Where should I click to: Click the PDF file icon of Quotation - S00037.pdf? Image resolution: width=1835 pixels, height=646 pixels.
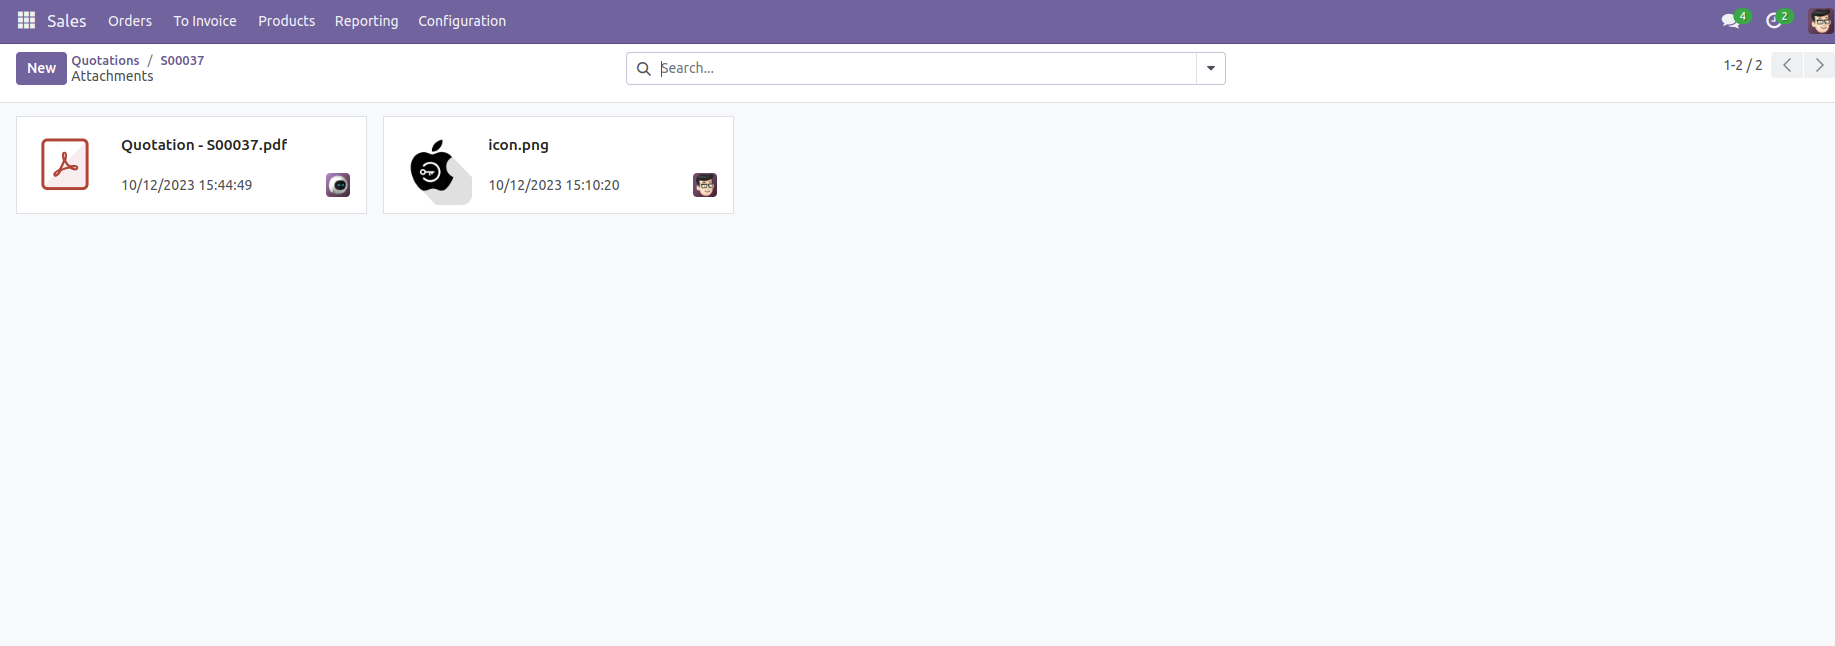65,164
